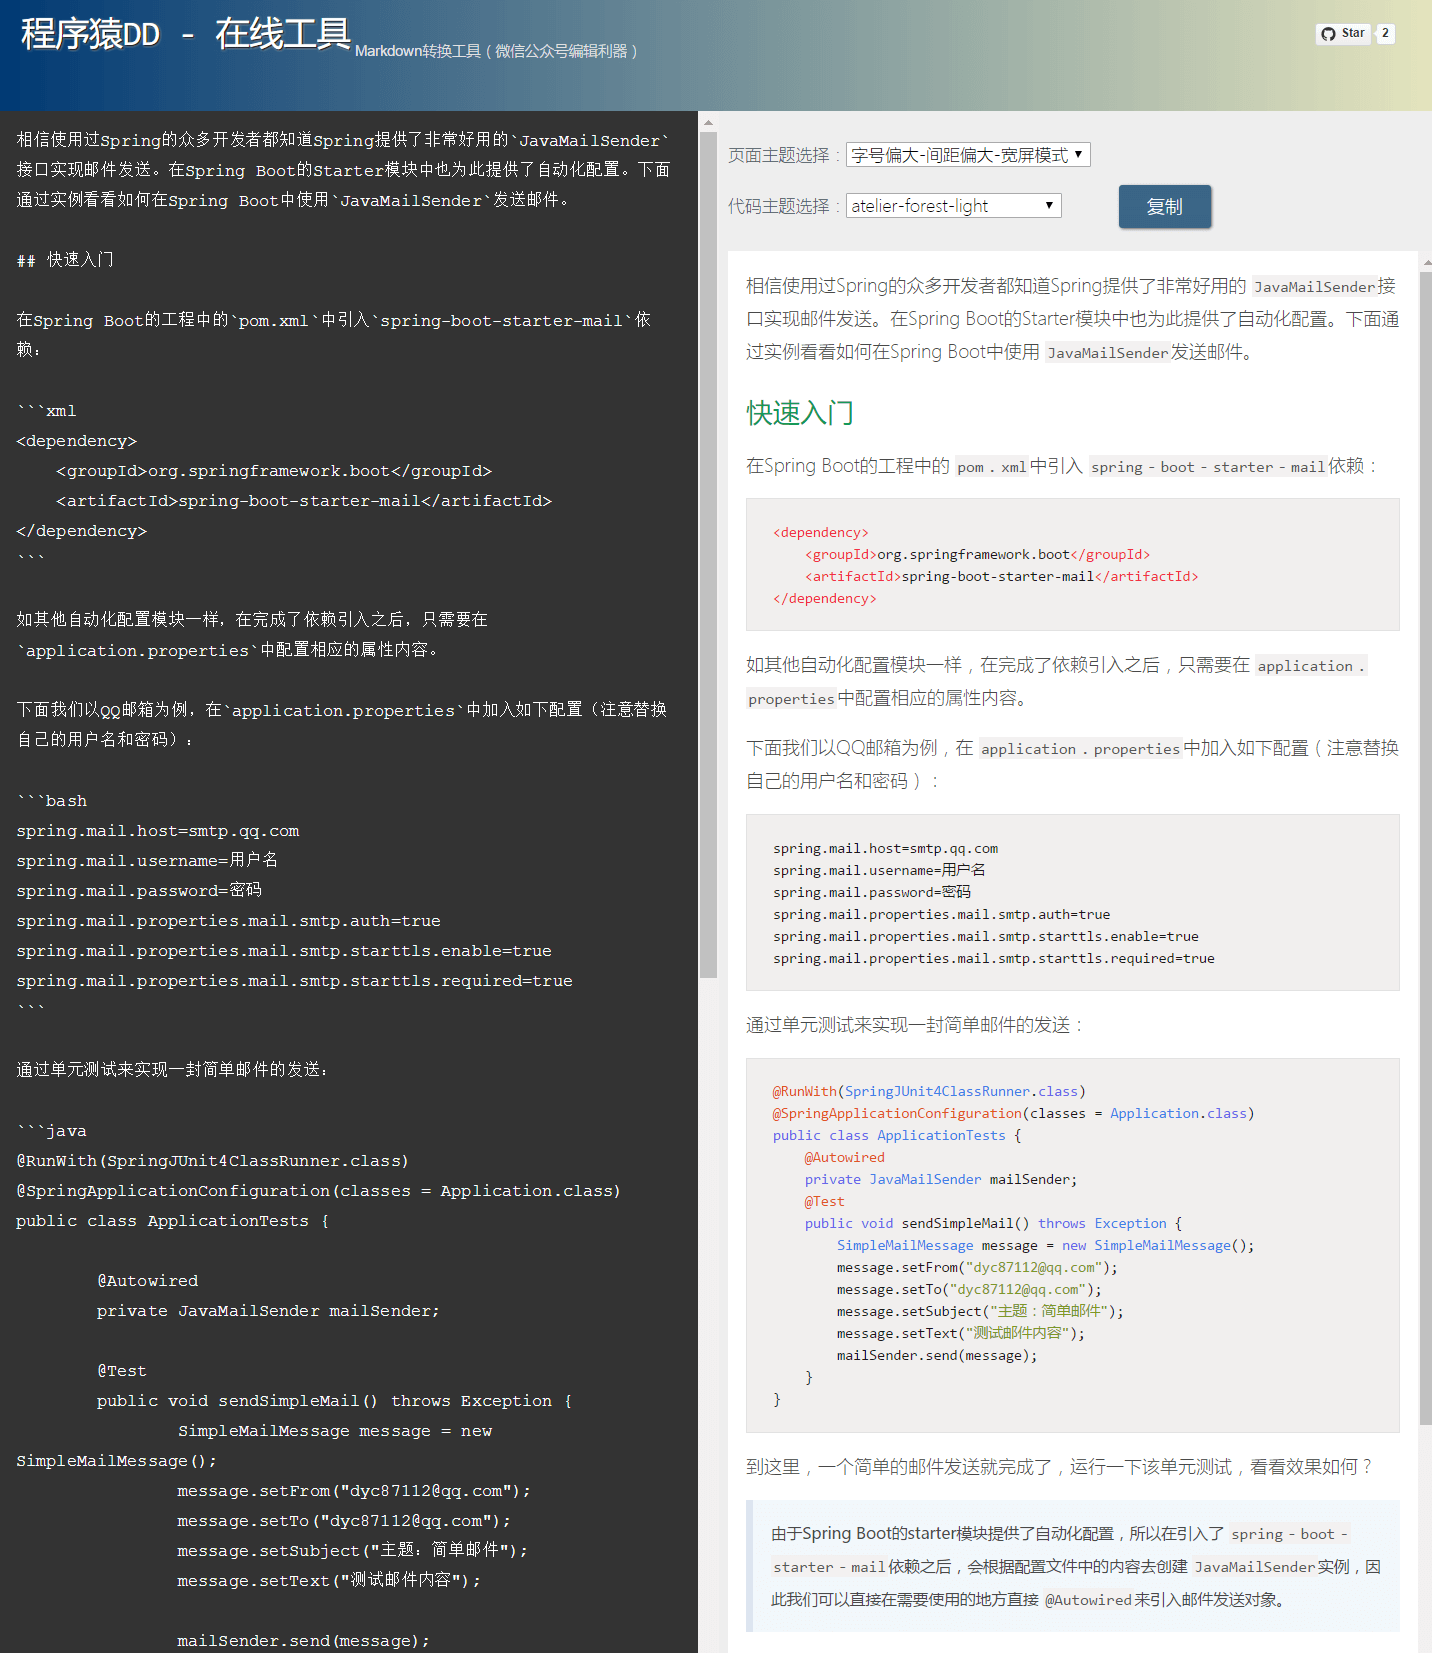
Task: Click message.setText line in preview code
Action: point(961,1334)
